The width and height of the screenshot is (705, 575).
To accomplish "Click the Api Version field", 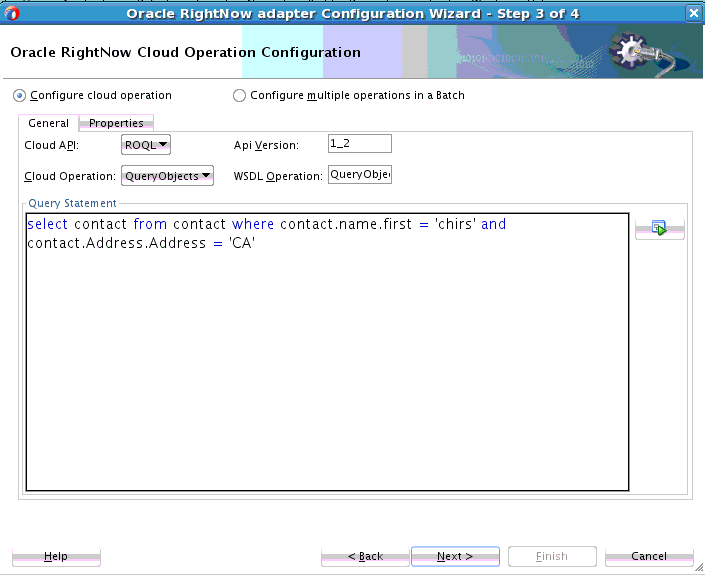I will pyautogui.click(x=360, y=144).
